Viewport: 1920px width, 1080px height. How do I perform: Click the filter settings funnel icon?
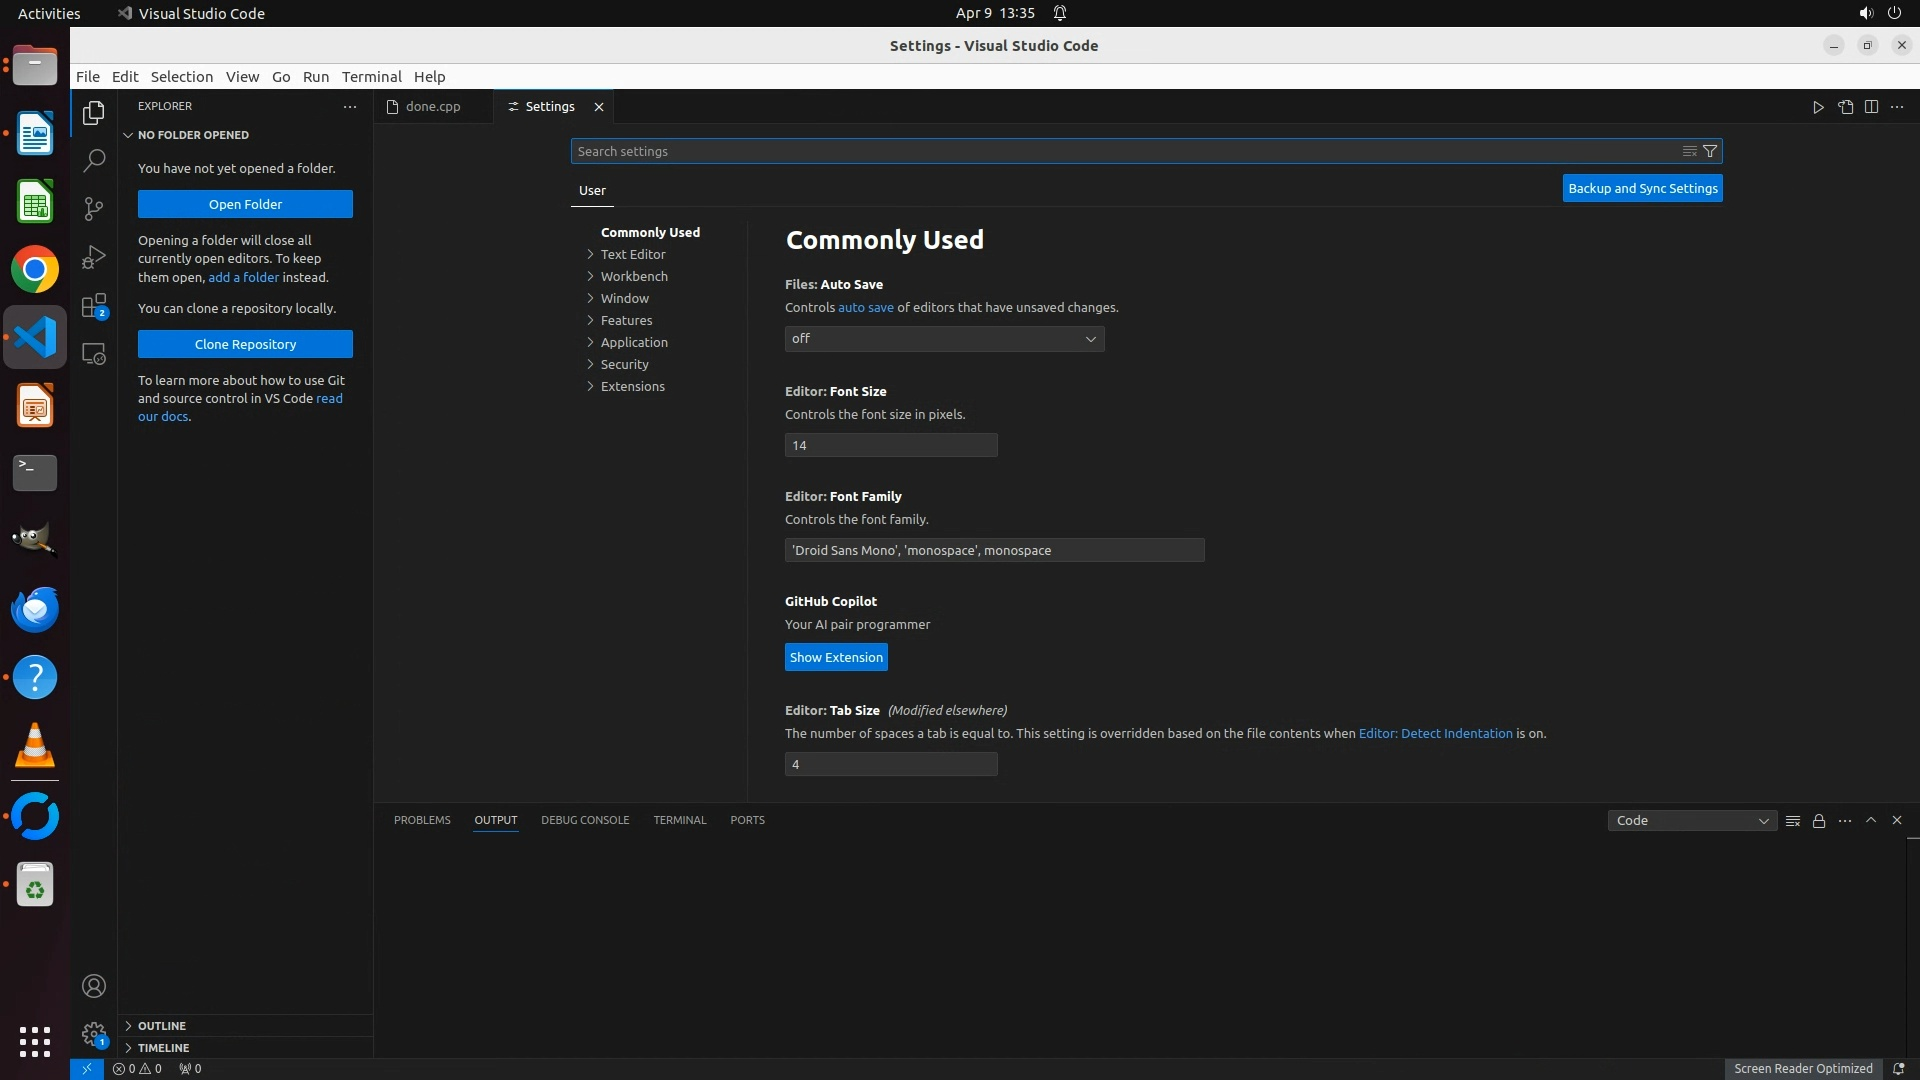[x=1710, y=151]
